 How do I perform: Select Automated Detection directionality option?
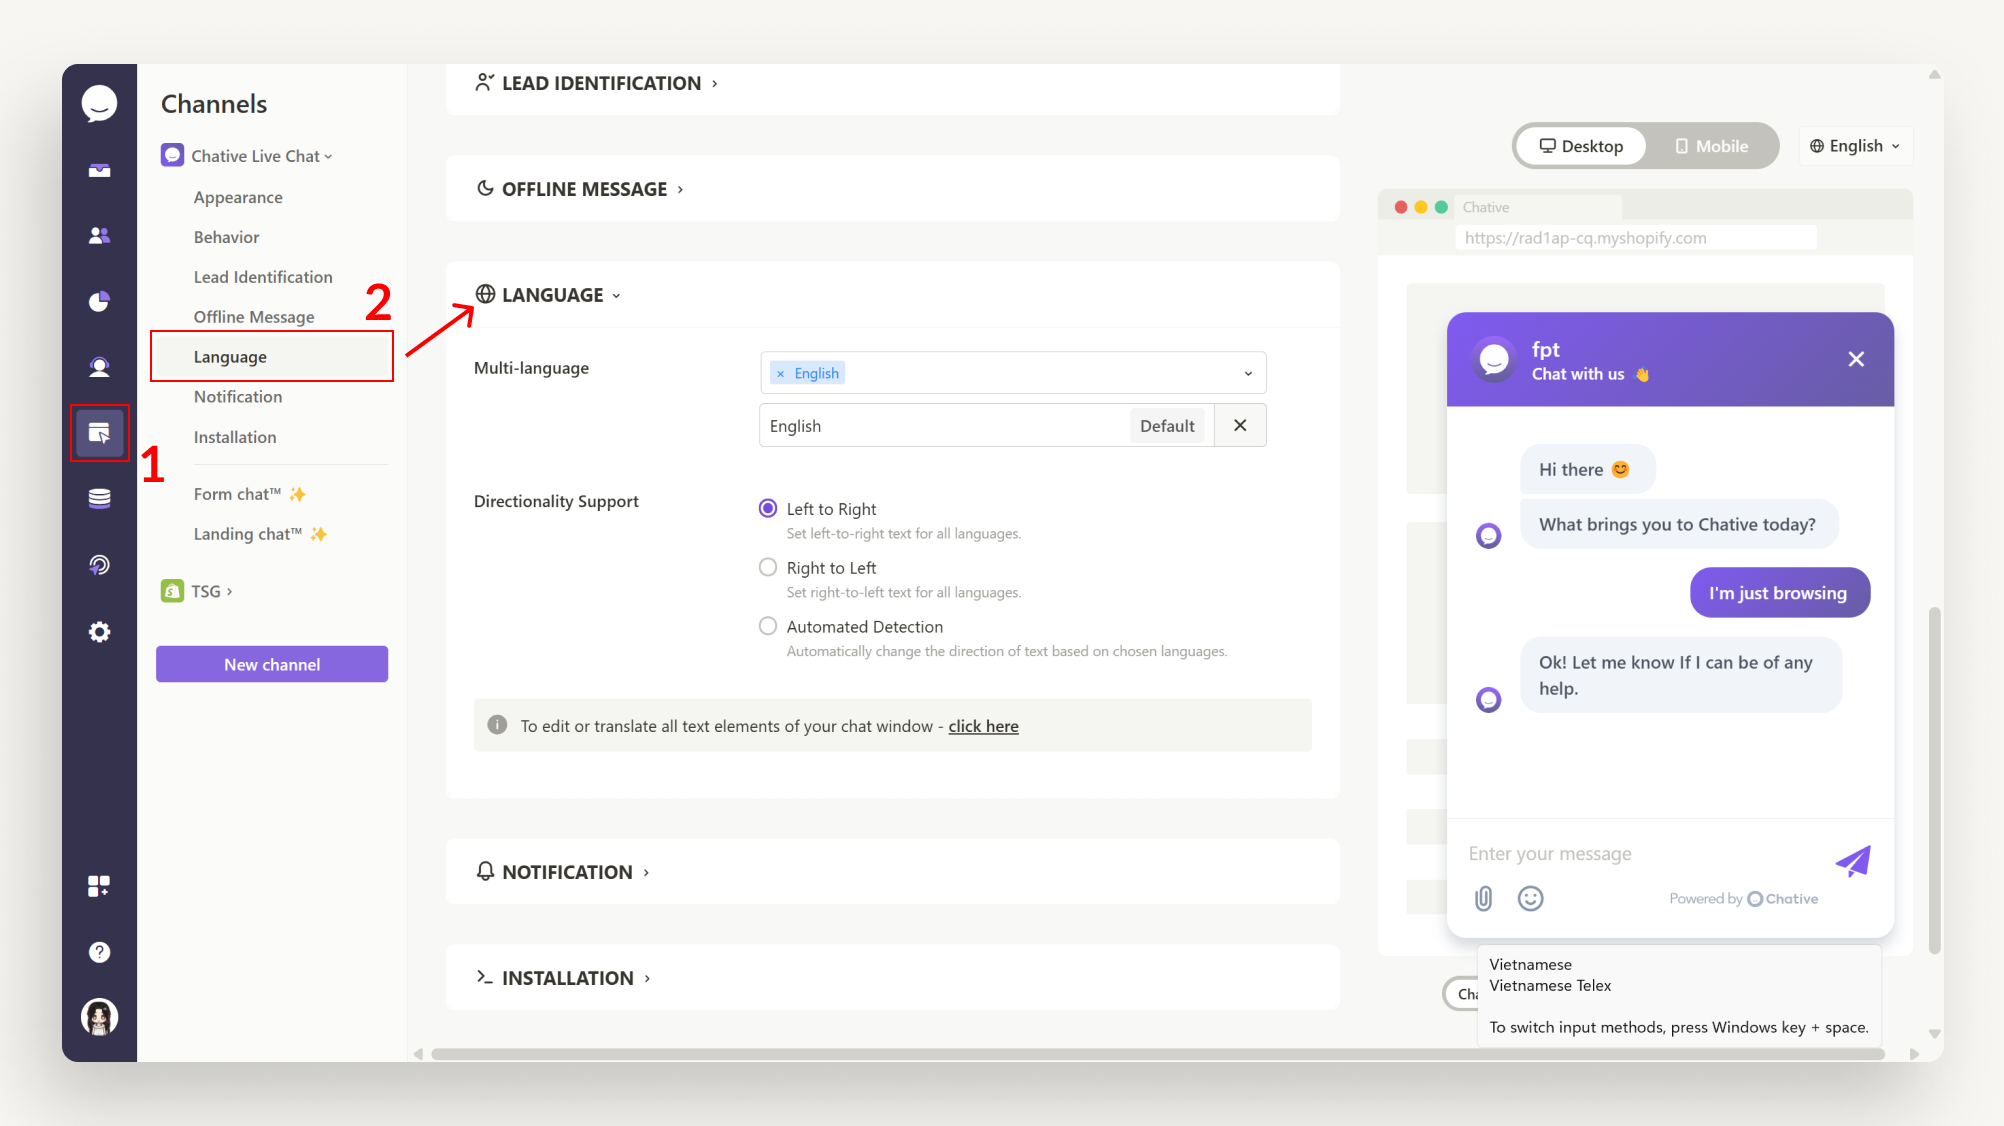point(768,627)
